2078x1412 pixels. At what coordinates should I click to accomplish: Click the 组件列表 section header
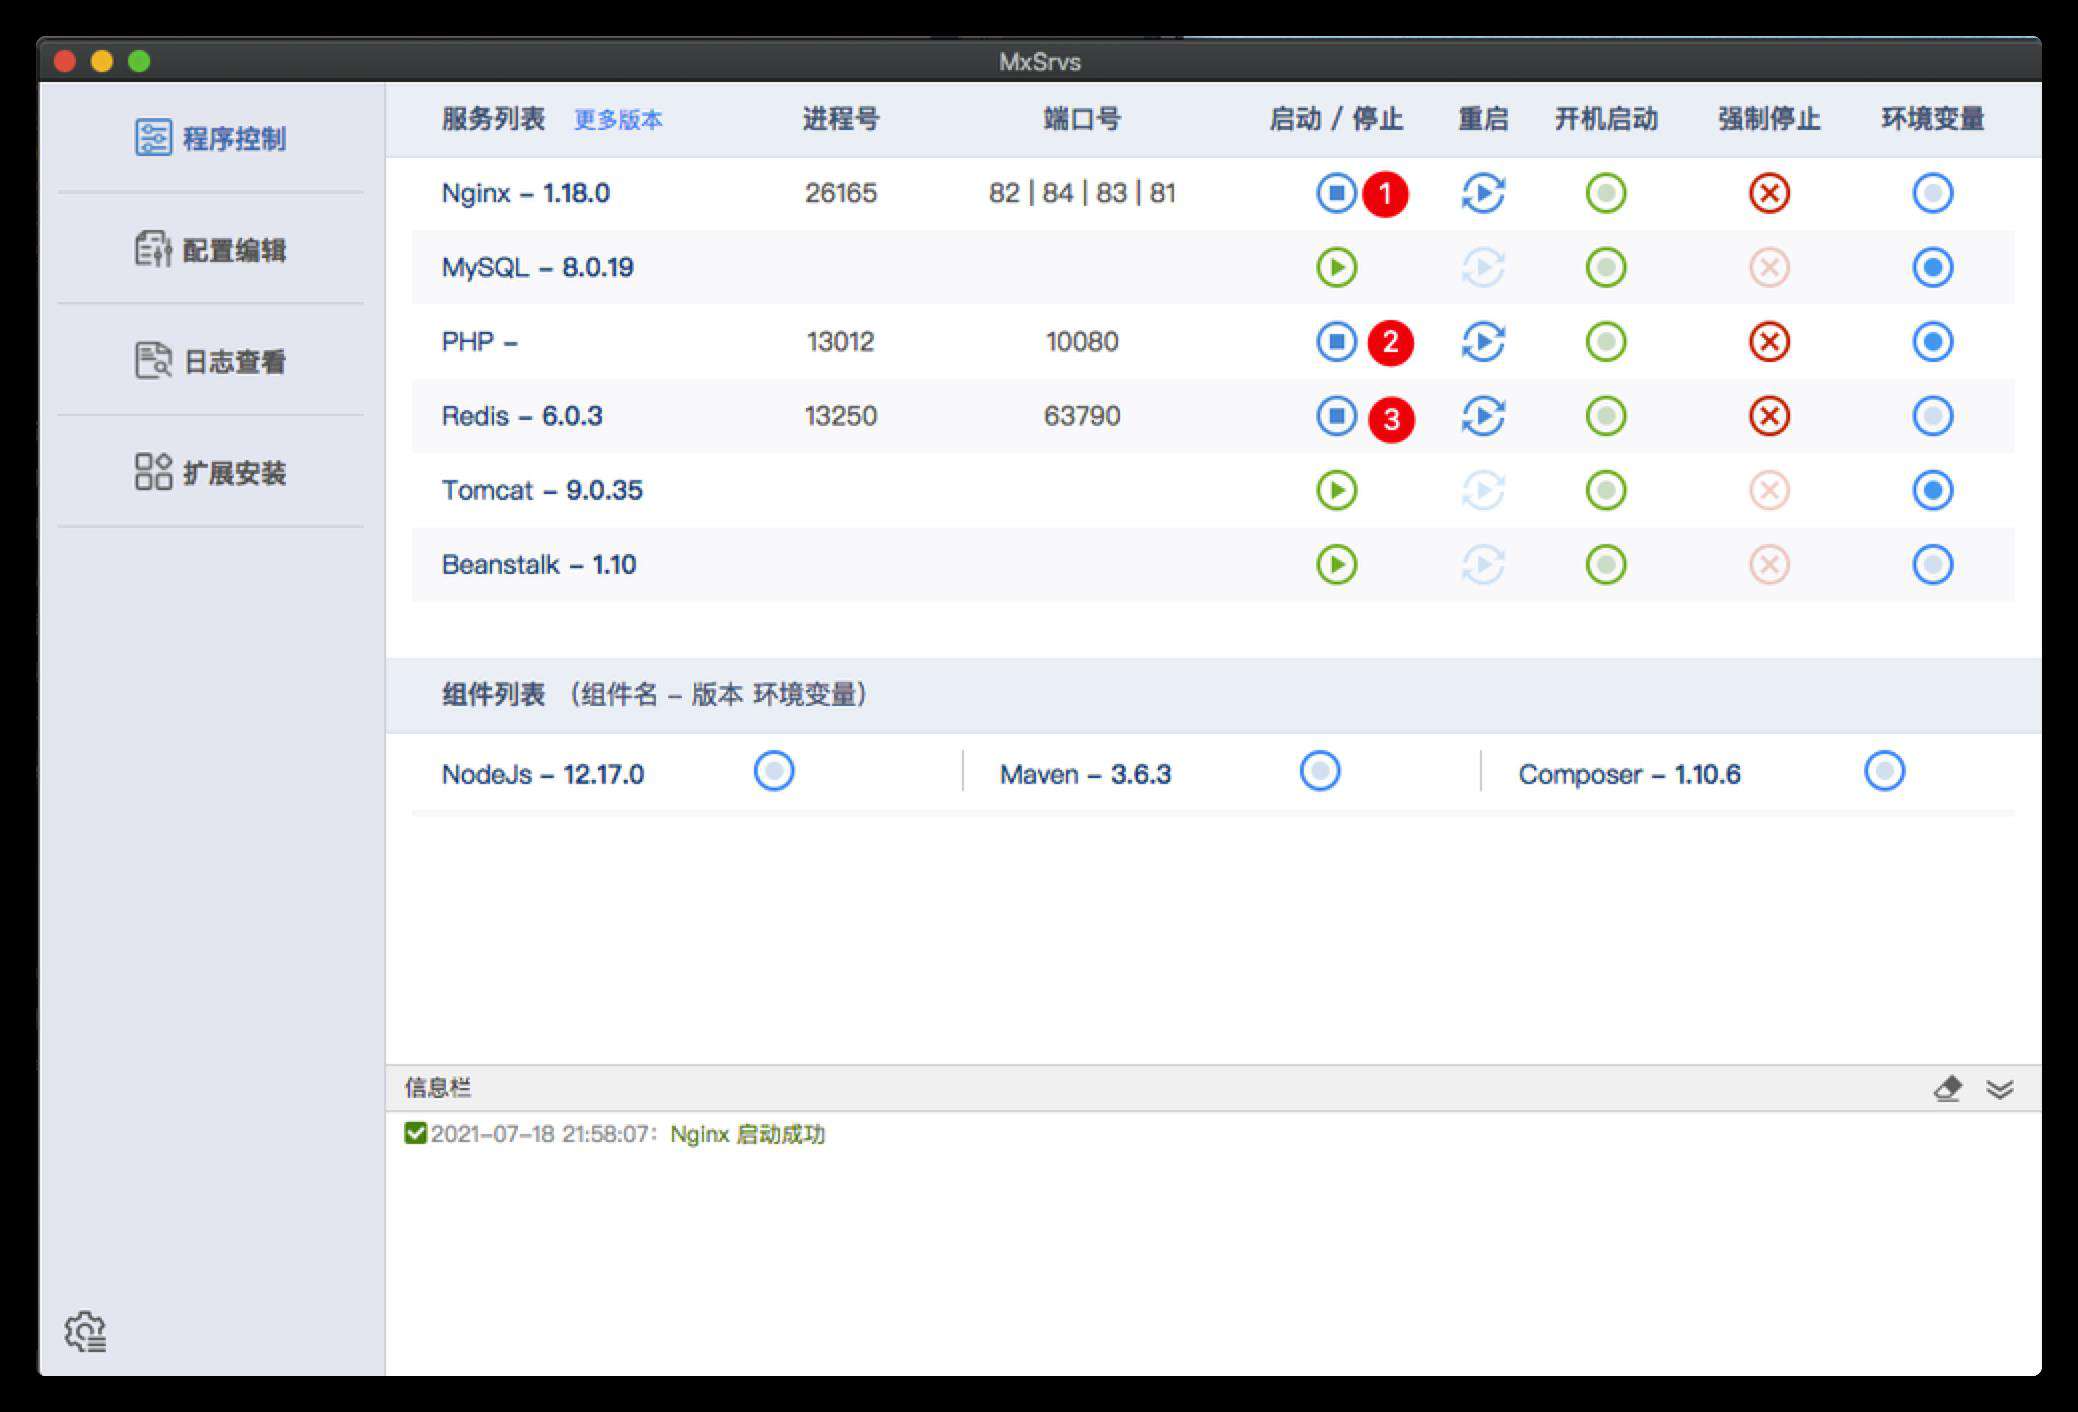tap(493, 694)
